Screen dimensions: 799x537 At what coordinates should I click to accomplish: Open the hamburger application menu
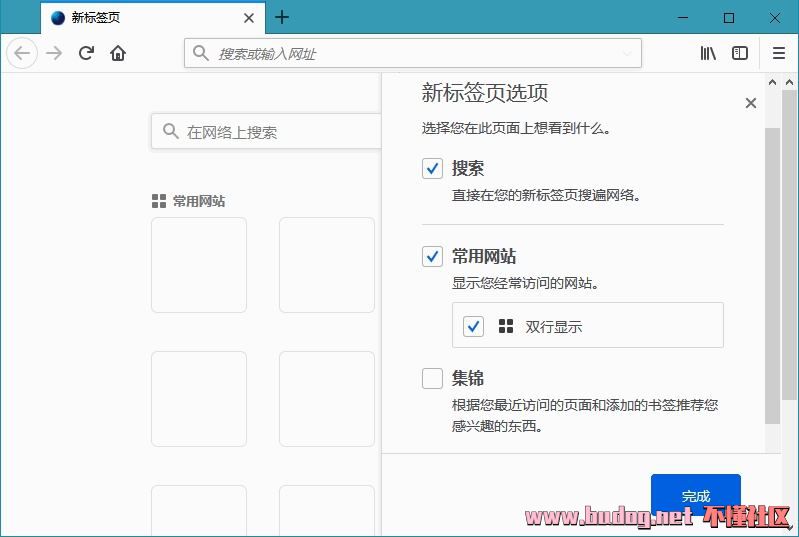tap(779, 53)
